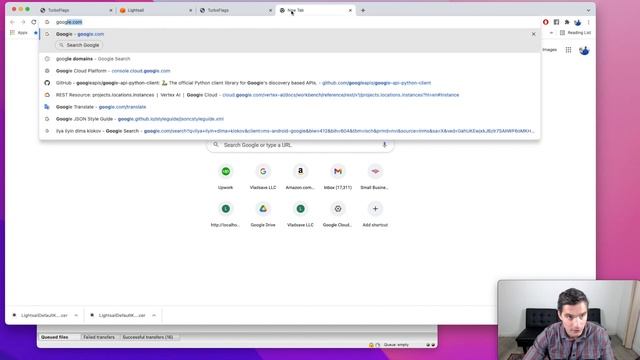This screenshot has width=640, height=360.
Task: Choose the REST Resource Vertex AI suggestion
Action: coord(290,95)
